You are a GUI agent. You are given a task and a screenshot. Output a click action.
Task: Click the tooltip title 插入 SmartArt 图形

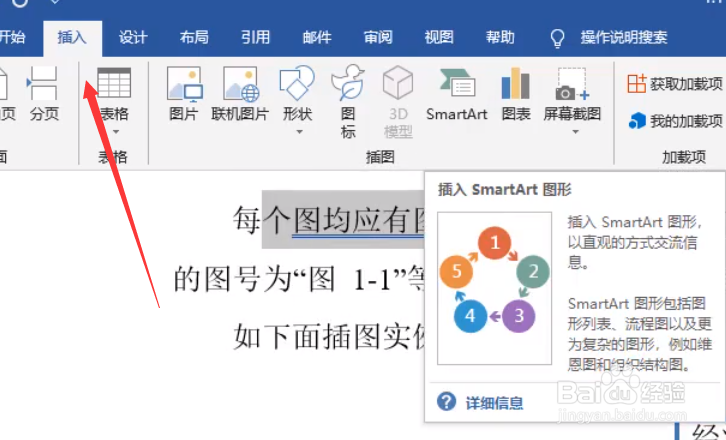pos(505,189)
